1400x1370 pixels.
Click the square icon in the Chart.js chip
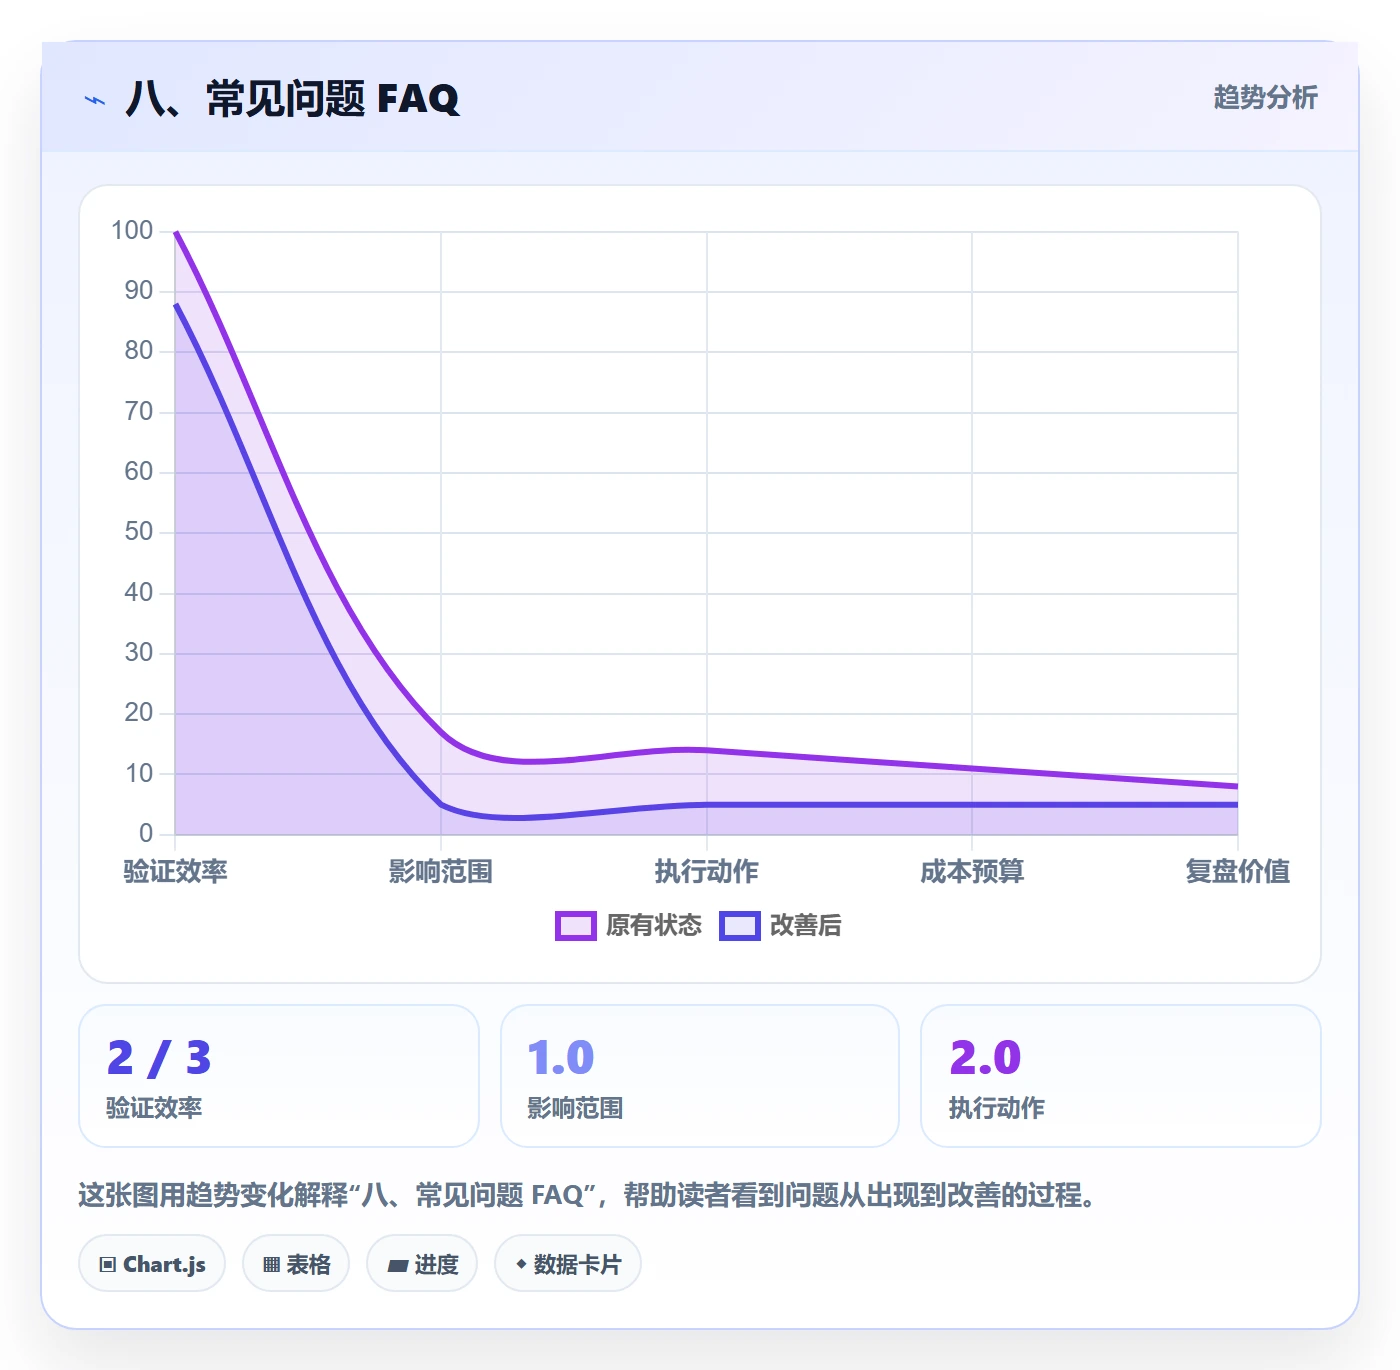pos(108,1265)
